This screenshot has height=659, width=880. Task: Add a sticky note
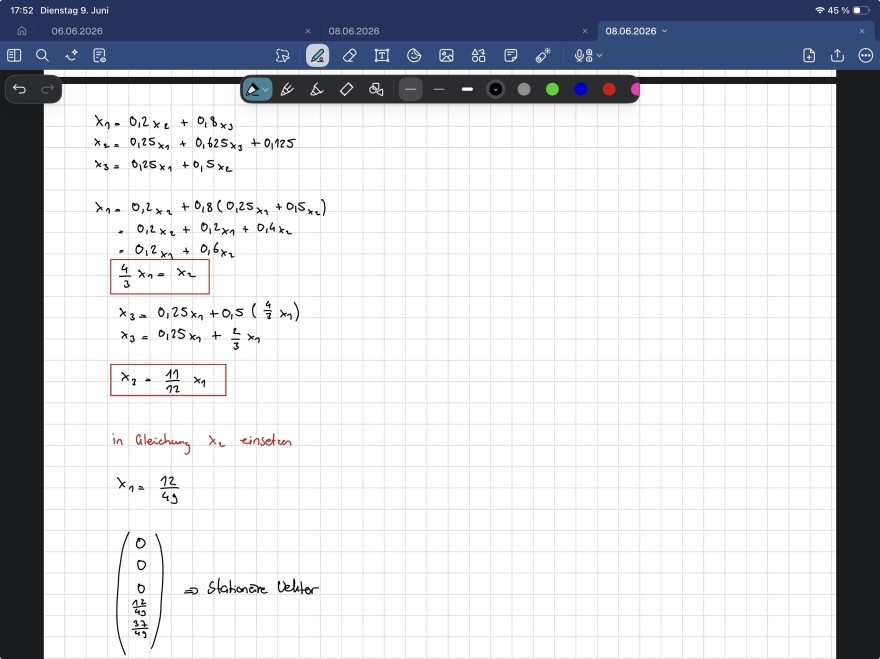pyautogui.click(x=511, y=56)
